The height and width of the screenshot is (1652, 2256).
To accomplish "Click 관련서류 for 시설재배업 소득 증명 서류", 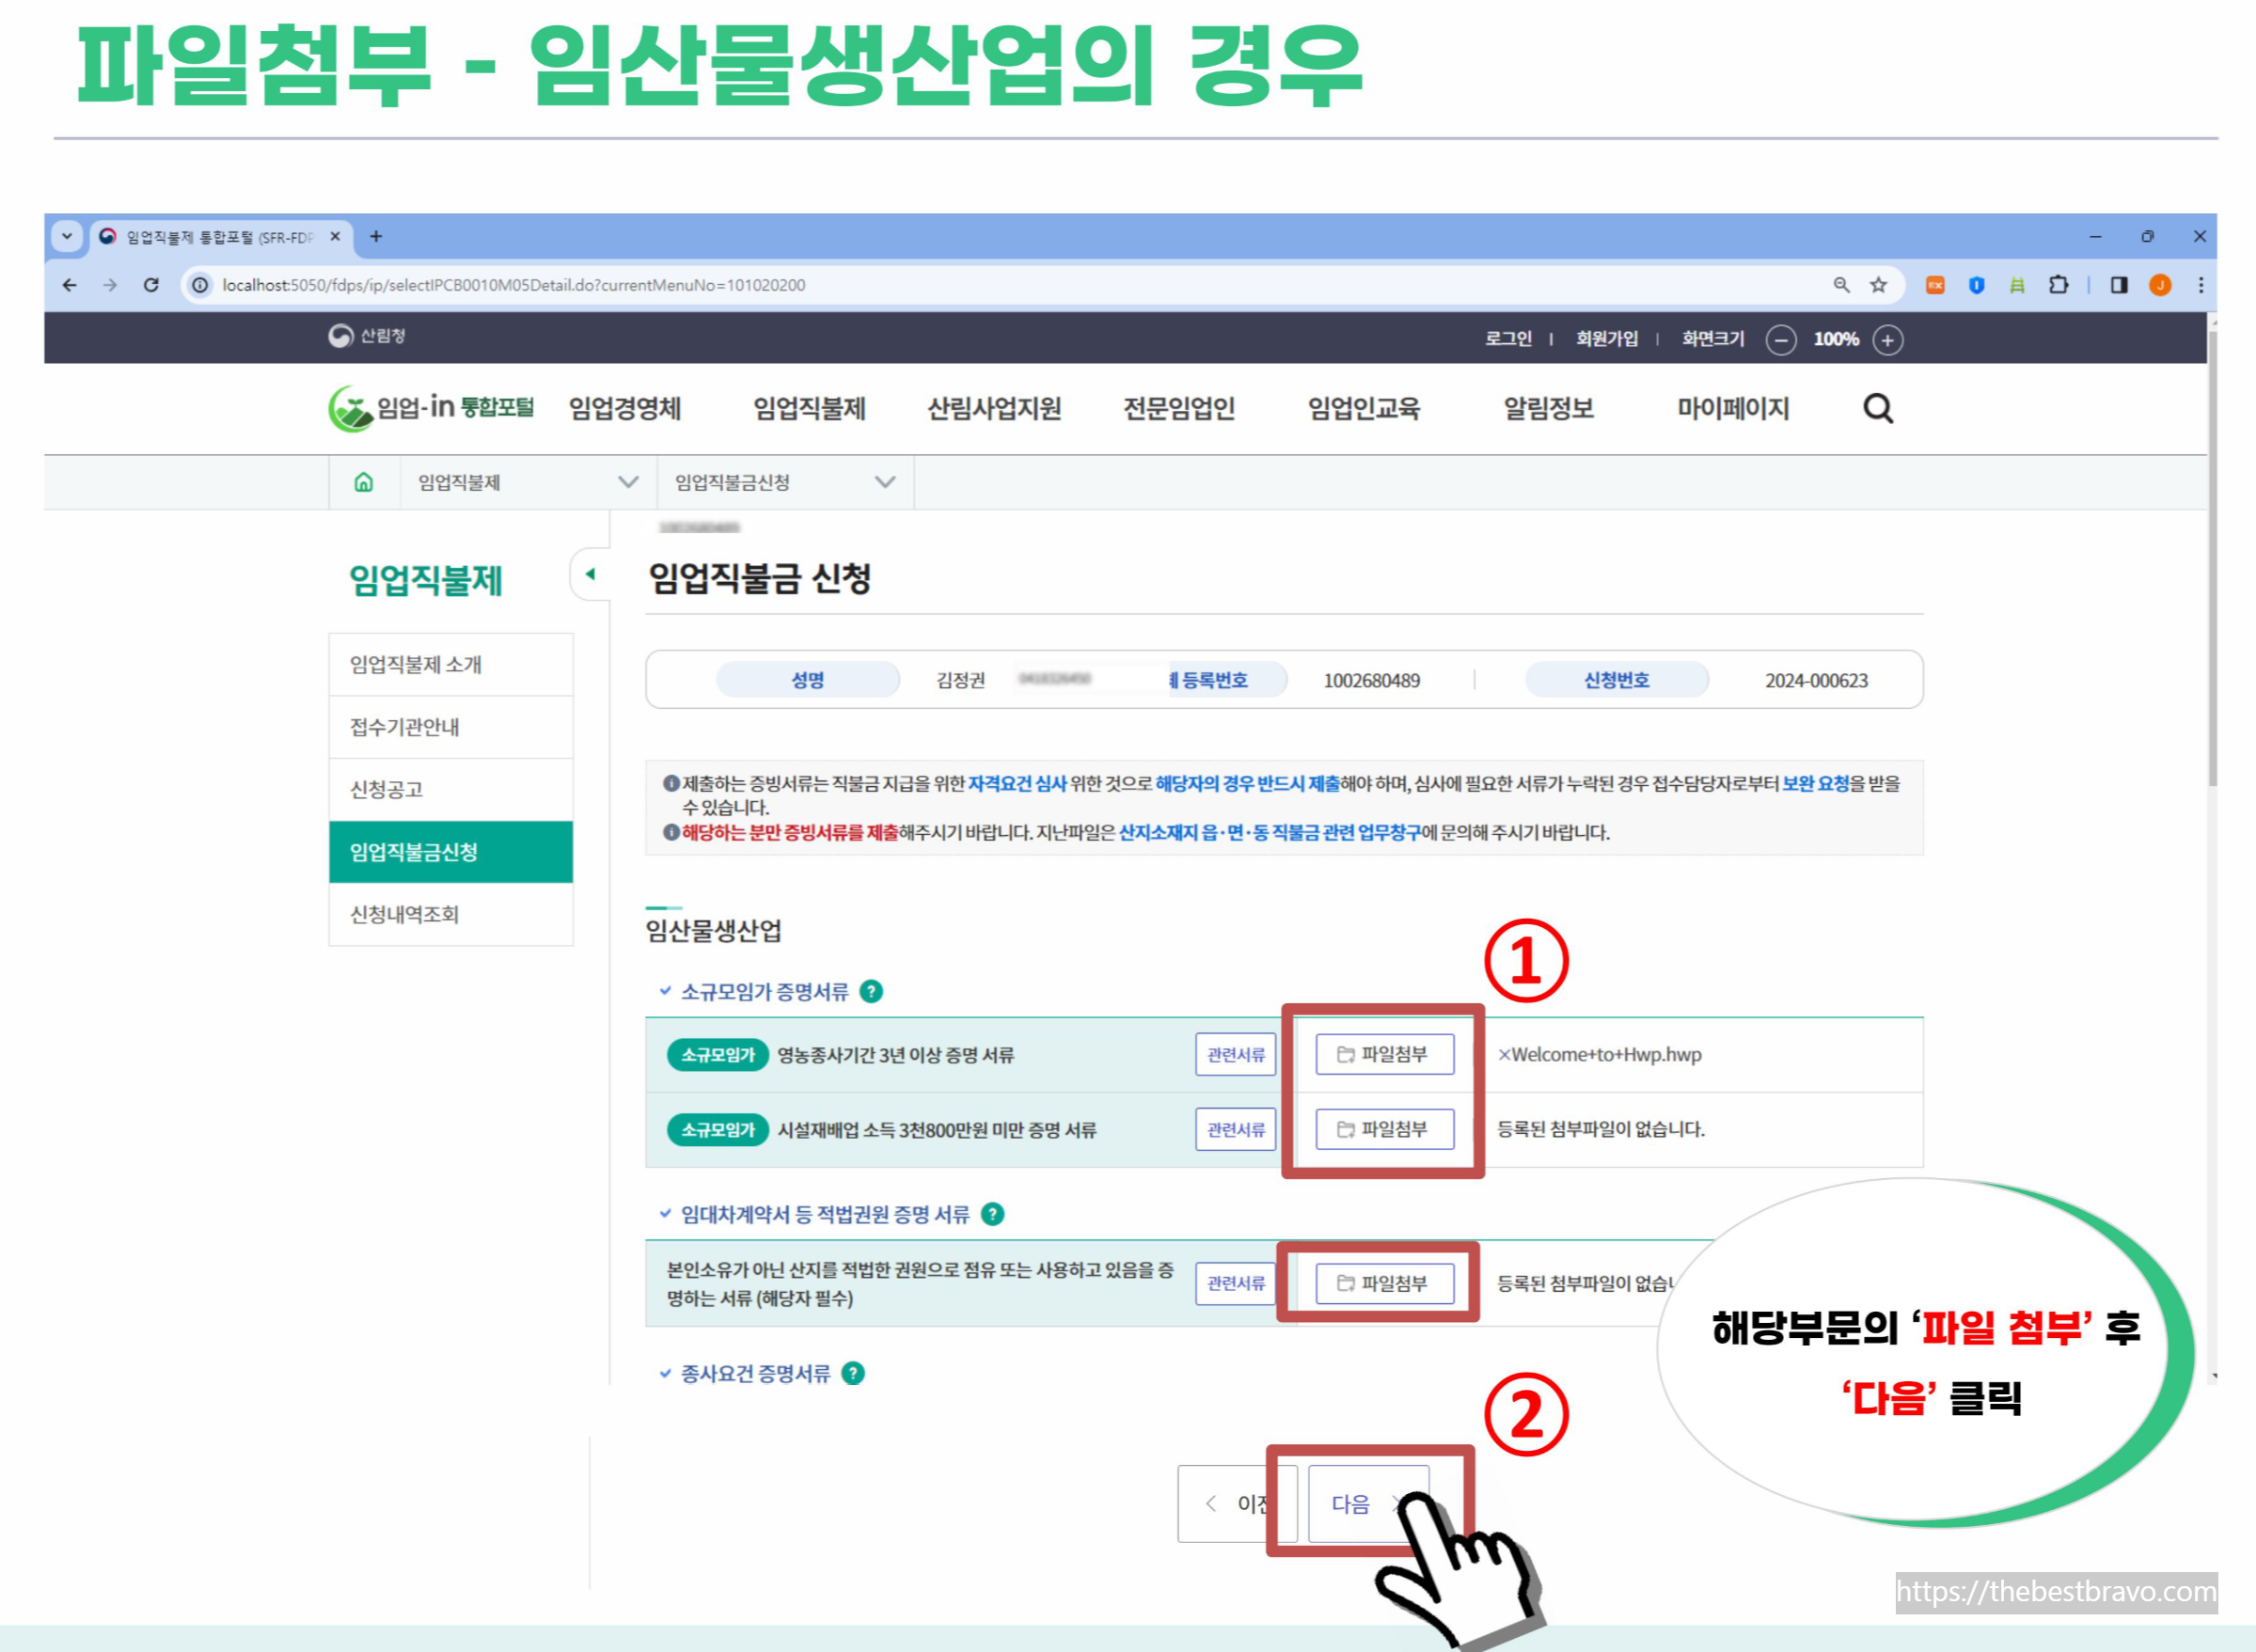I will coord(1235,1129).
